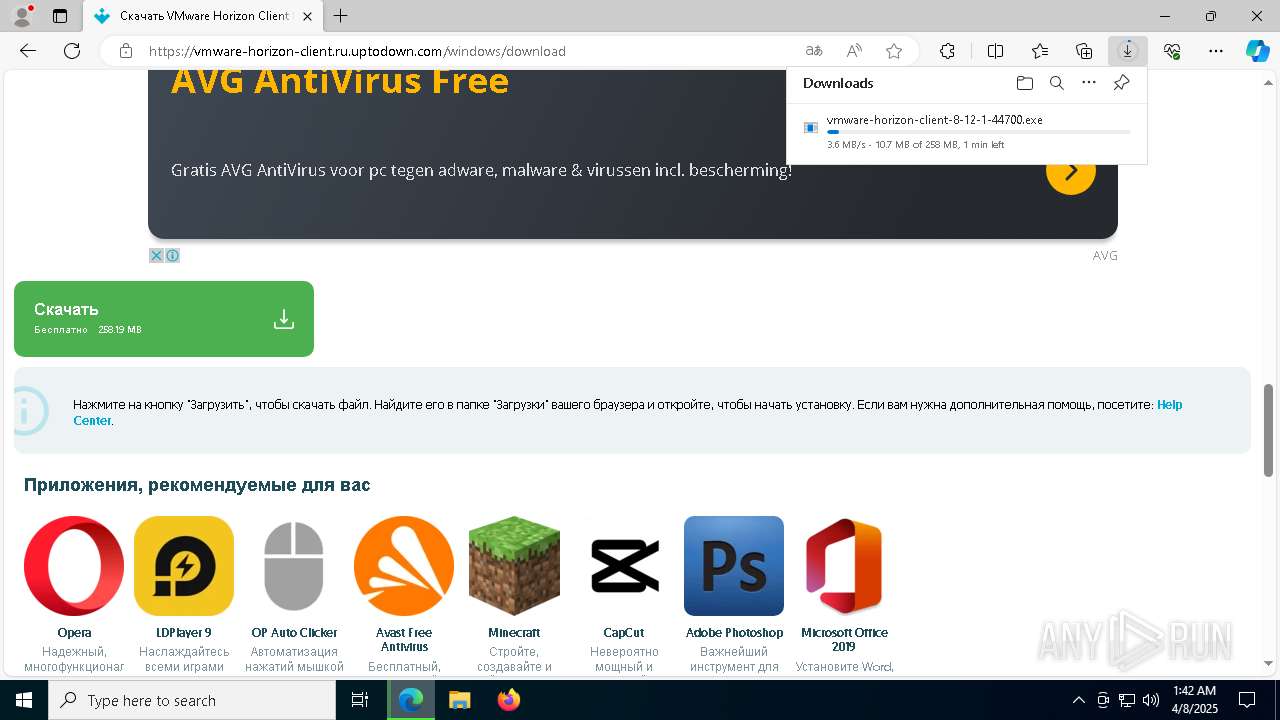Open Collections icon

[1084, 51]
